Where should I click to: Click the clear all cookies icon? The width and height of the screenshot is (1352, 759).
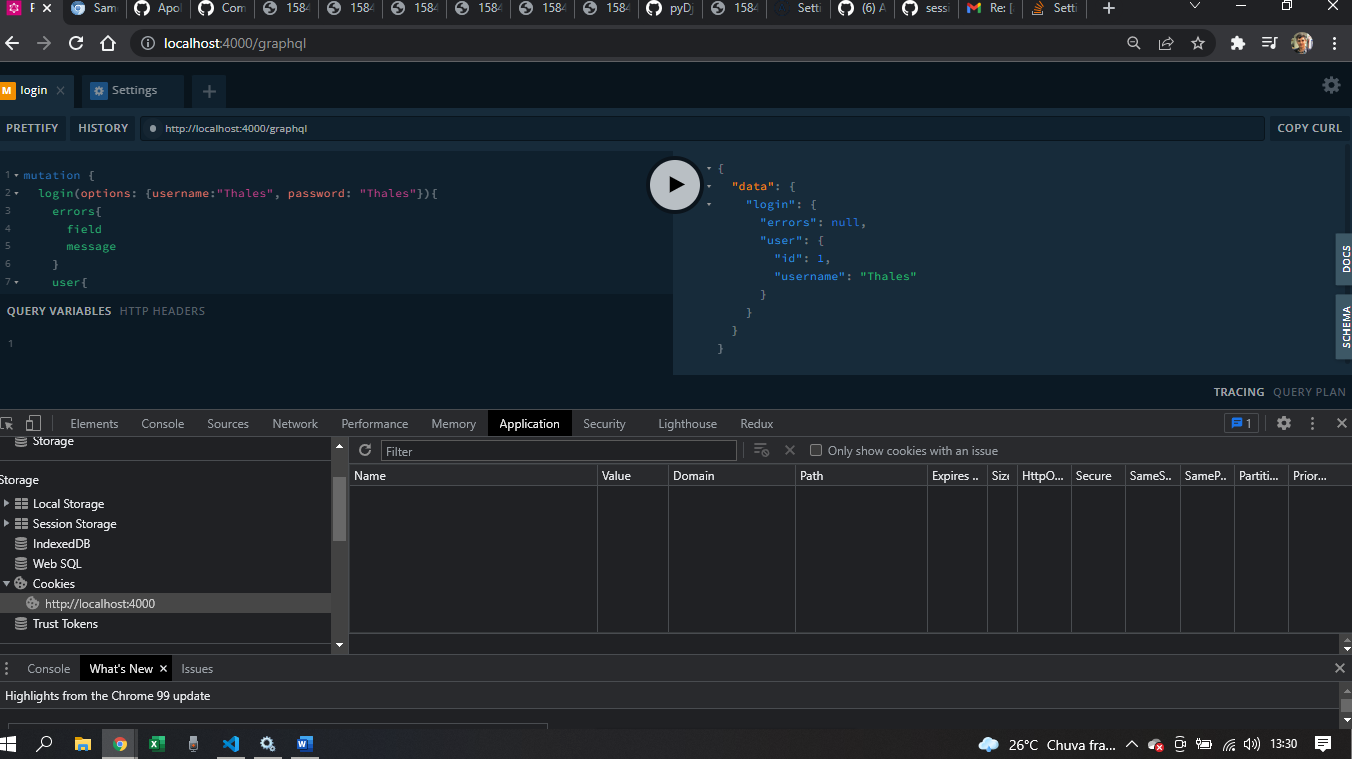761,451
